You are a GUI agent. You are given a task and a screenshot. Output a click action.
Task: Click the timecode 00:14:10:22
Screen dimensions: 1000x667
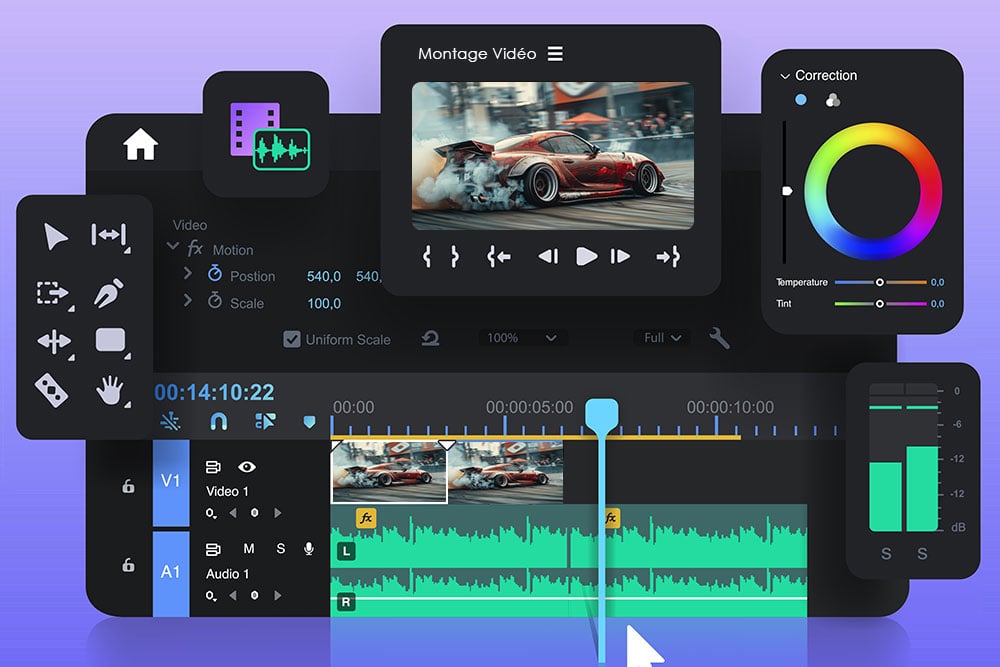214,392
